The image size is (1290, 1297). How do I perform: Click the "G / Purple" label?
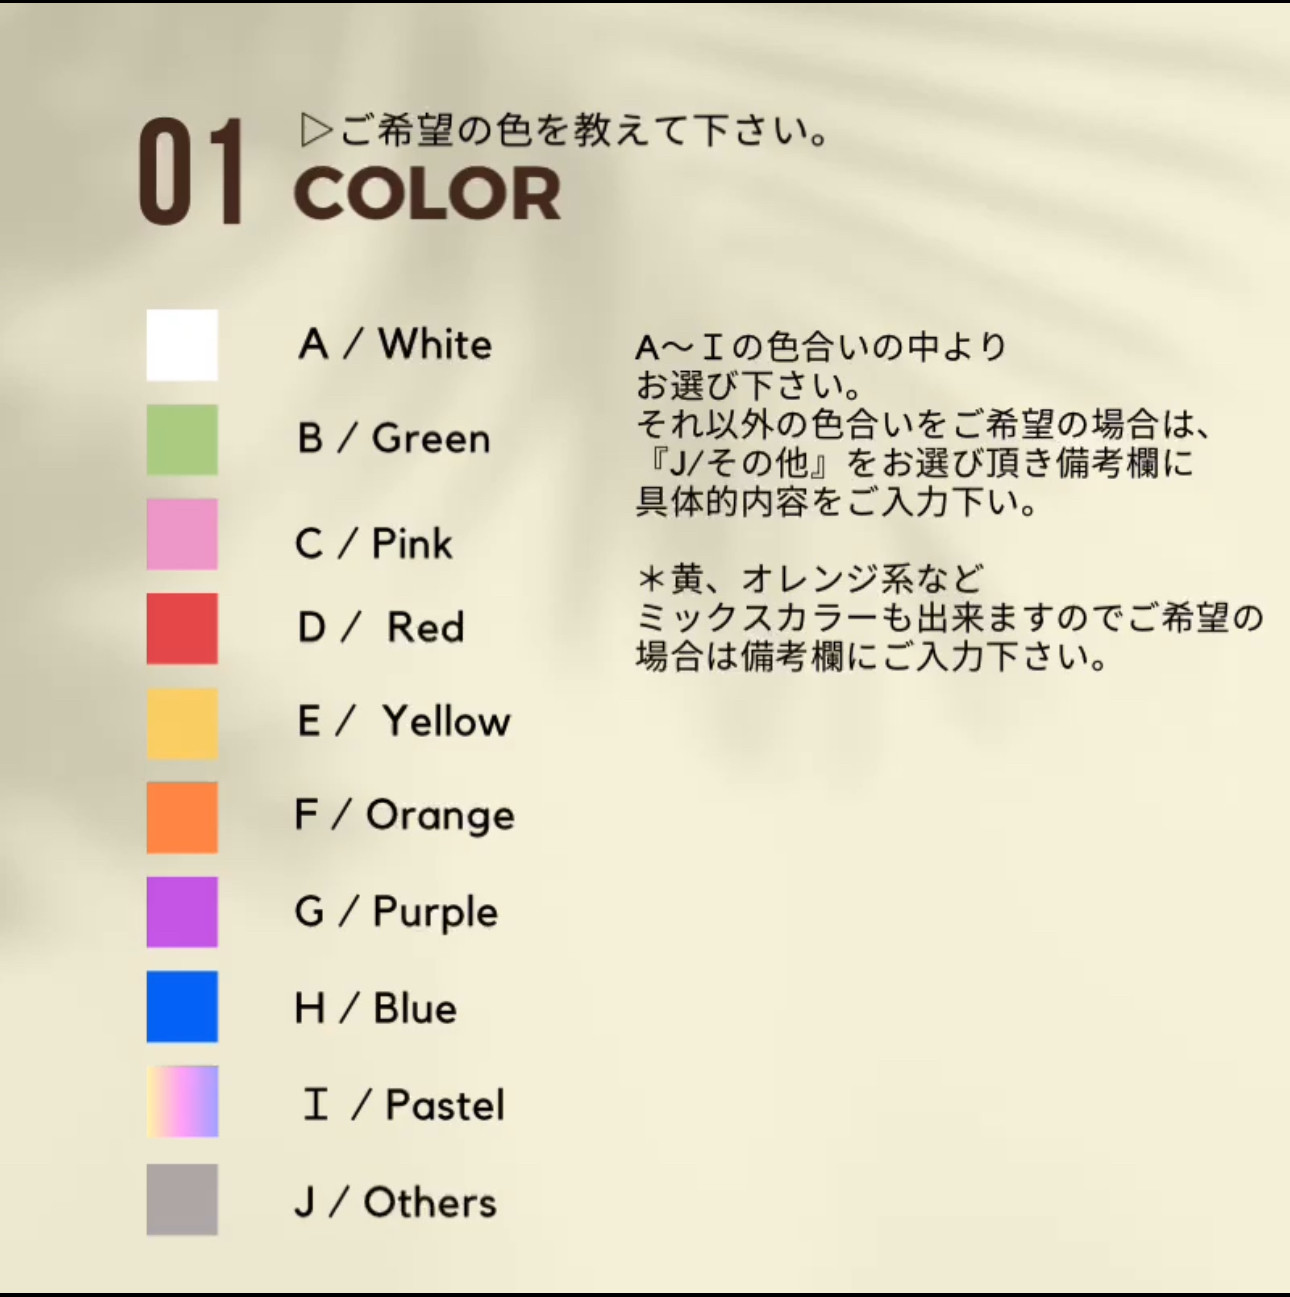pos(396,912)
